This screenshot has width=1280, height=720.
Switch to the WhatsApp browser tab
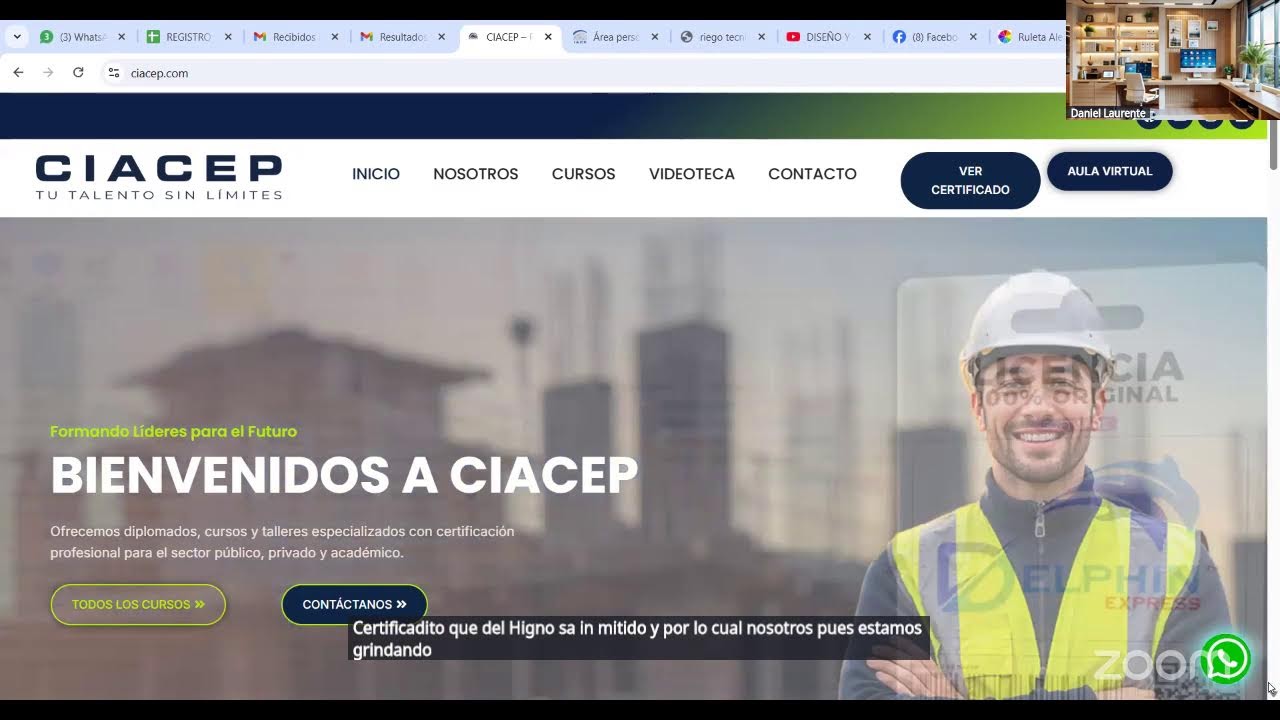(x=72, y=37)
